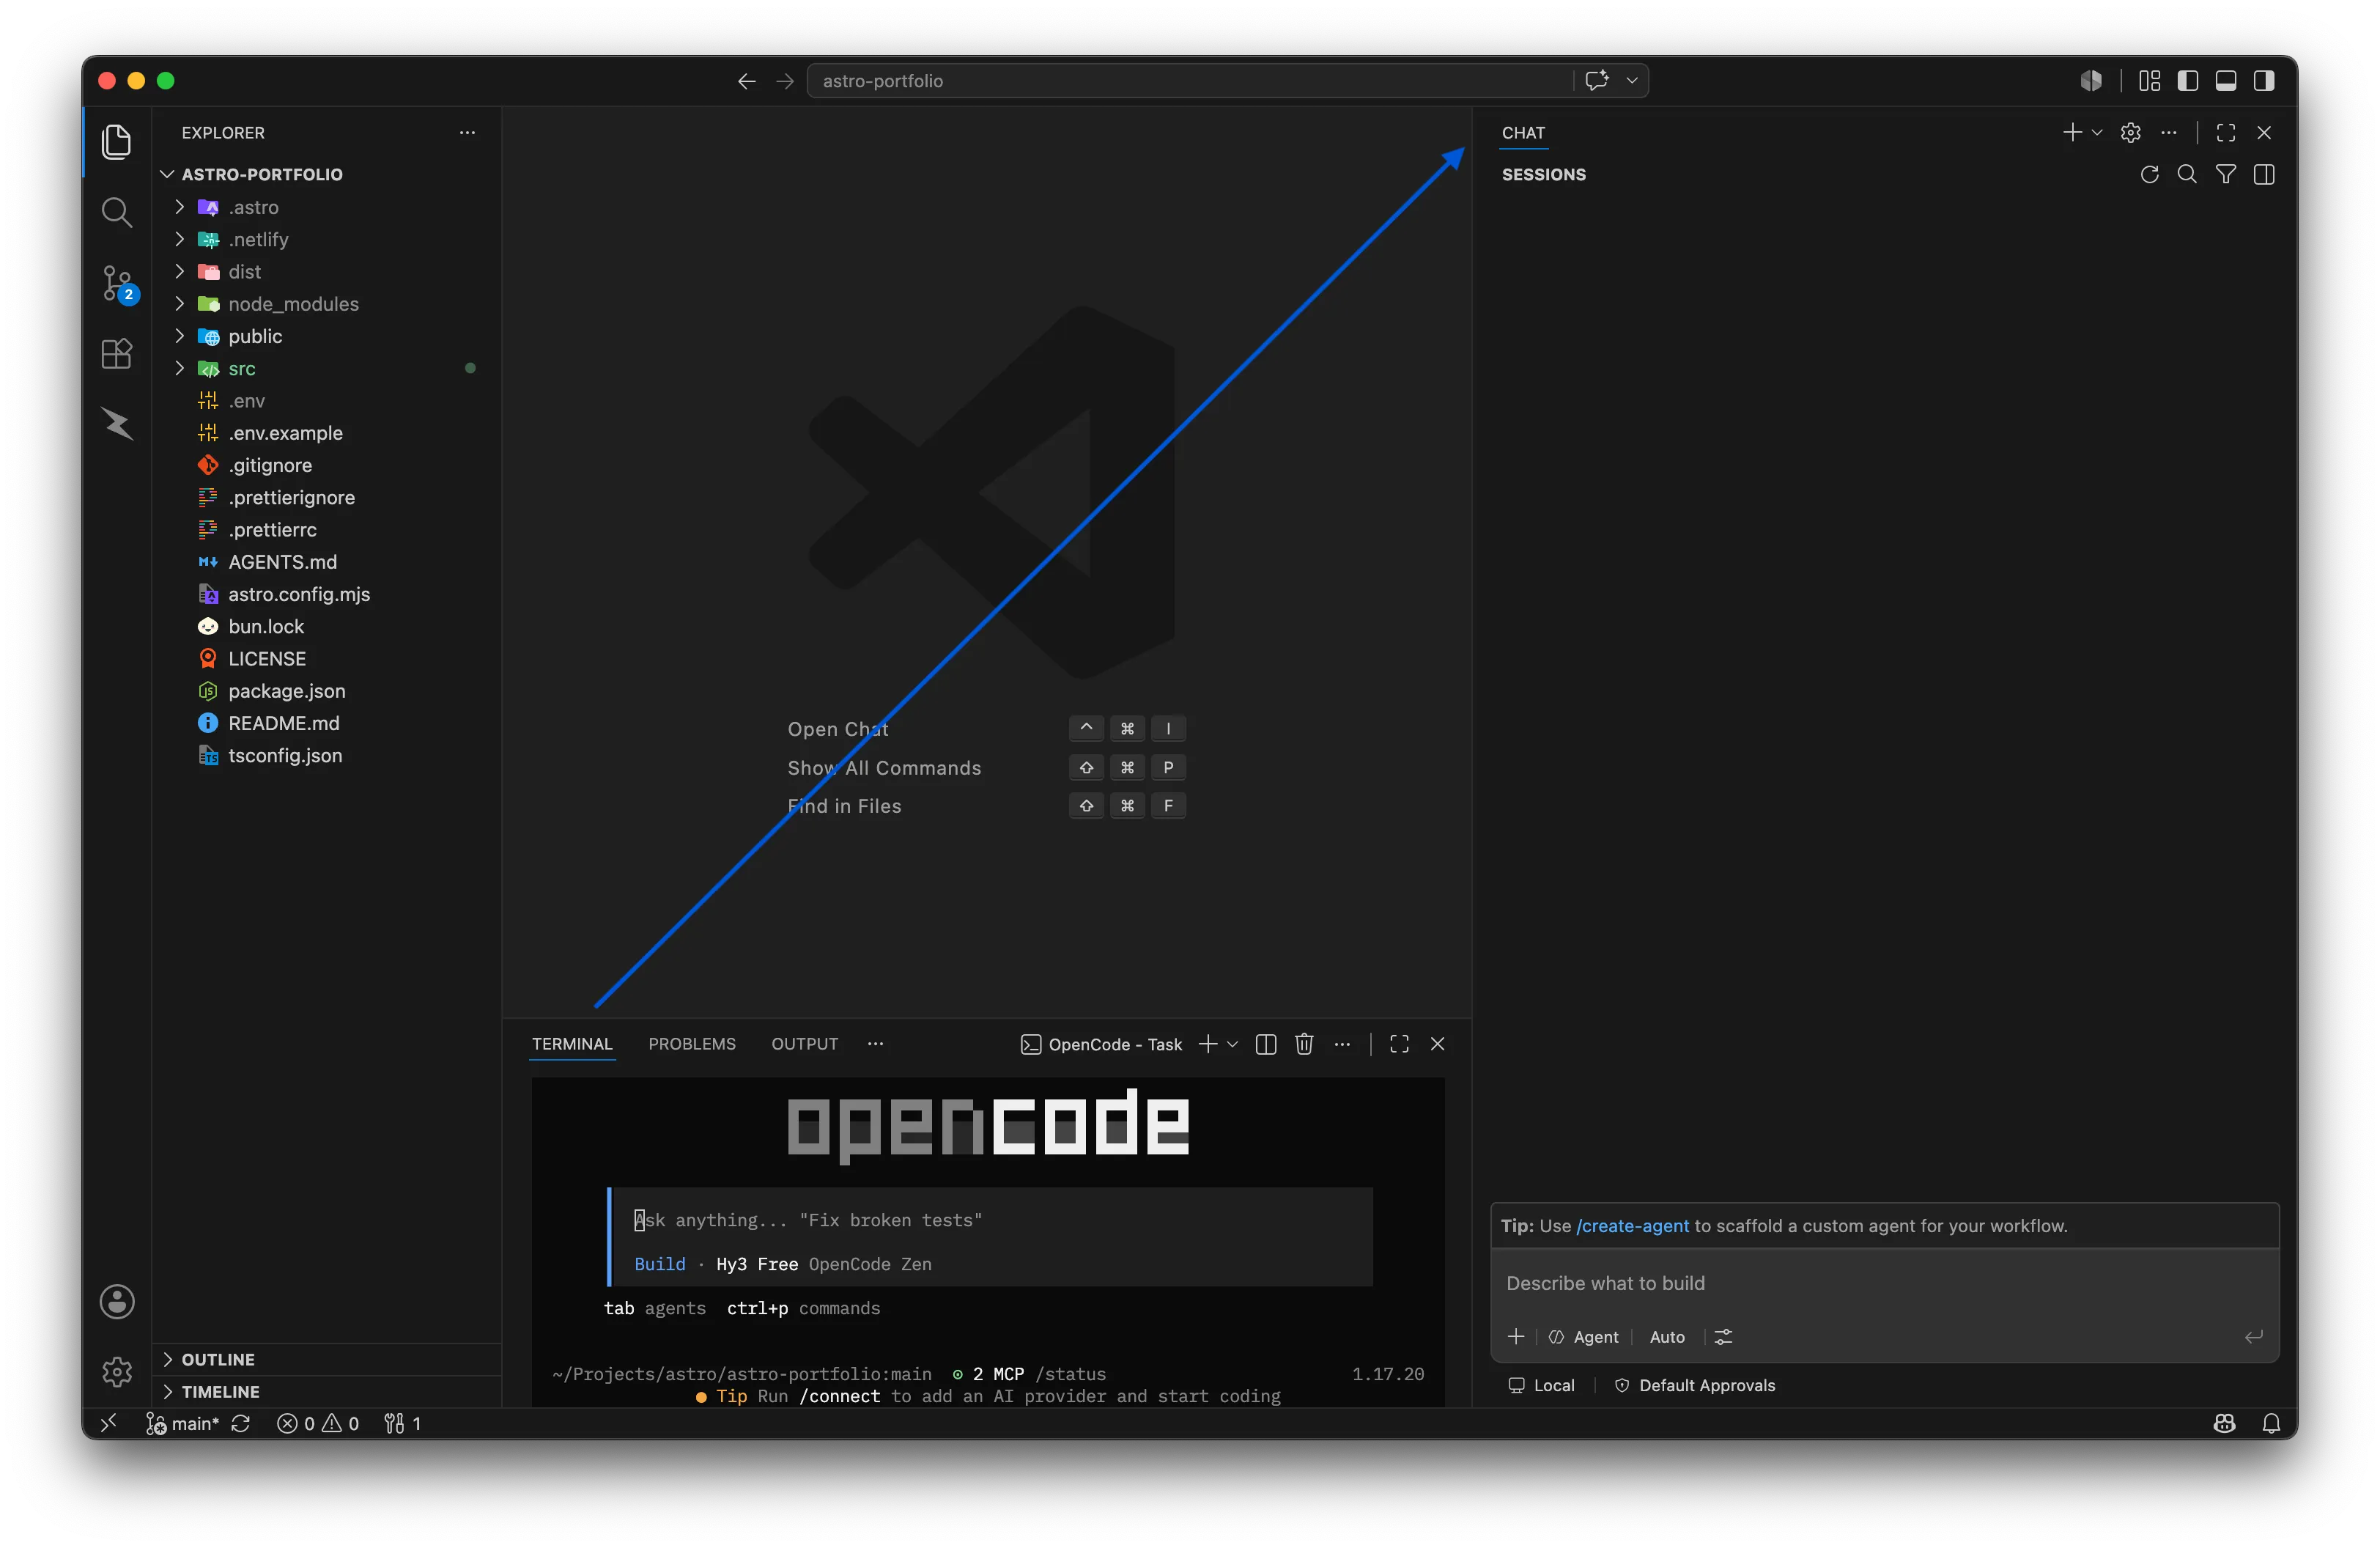This screenshot has height=1548, width=2380.
Task: Open the Accounts menu in activity bar
Action: [x=117, y=1301]
